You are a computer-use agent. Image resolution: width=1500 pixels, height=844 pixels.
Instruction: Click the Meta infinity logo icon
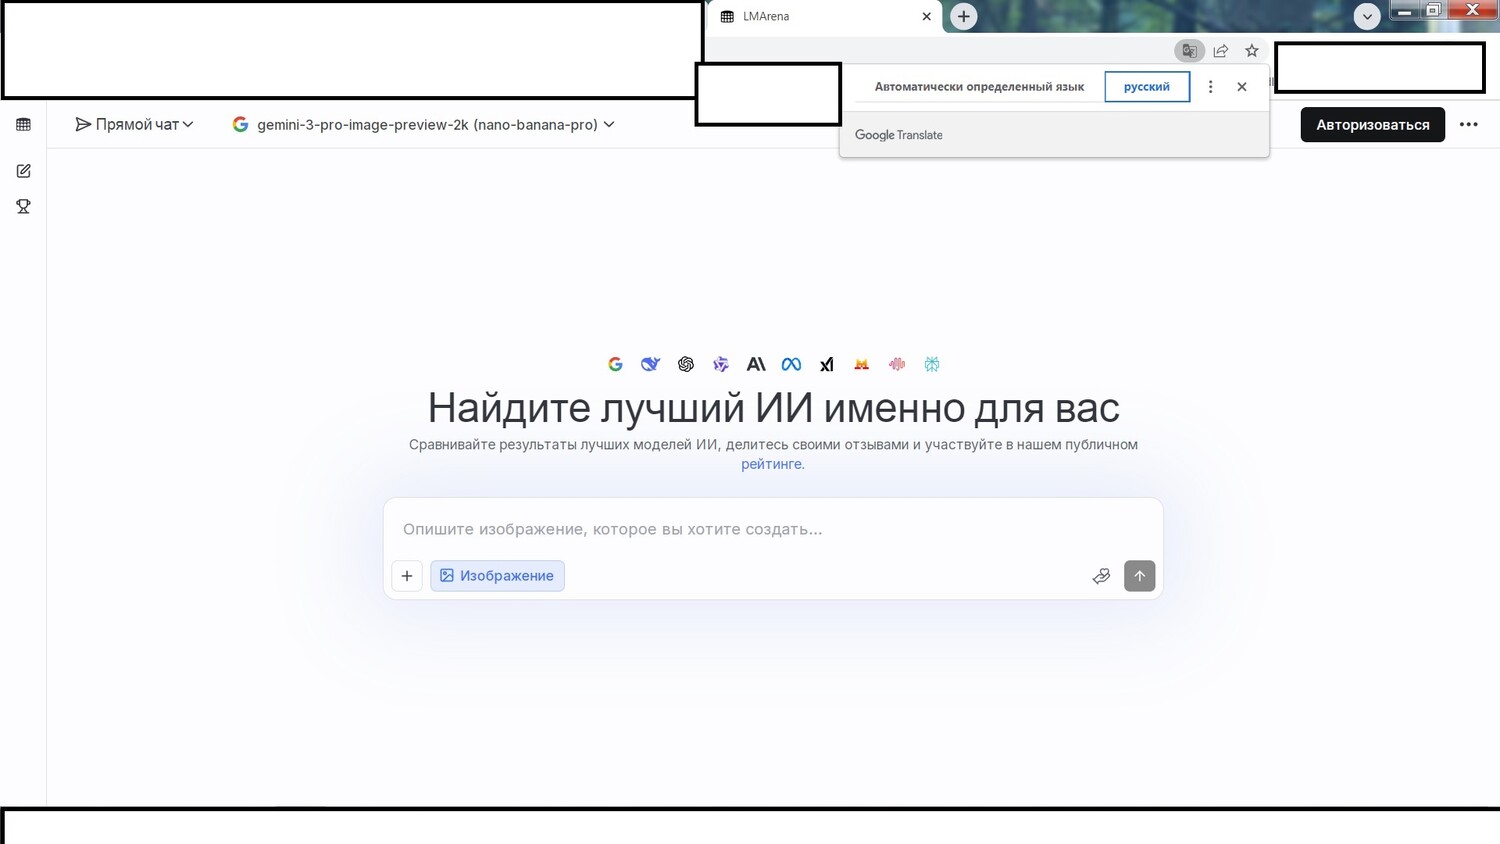(x=791, y=365)
